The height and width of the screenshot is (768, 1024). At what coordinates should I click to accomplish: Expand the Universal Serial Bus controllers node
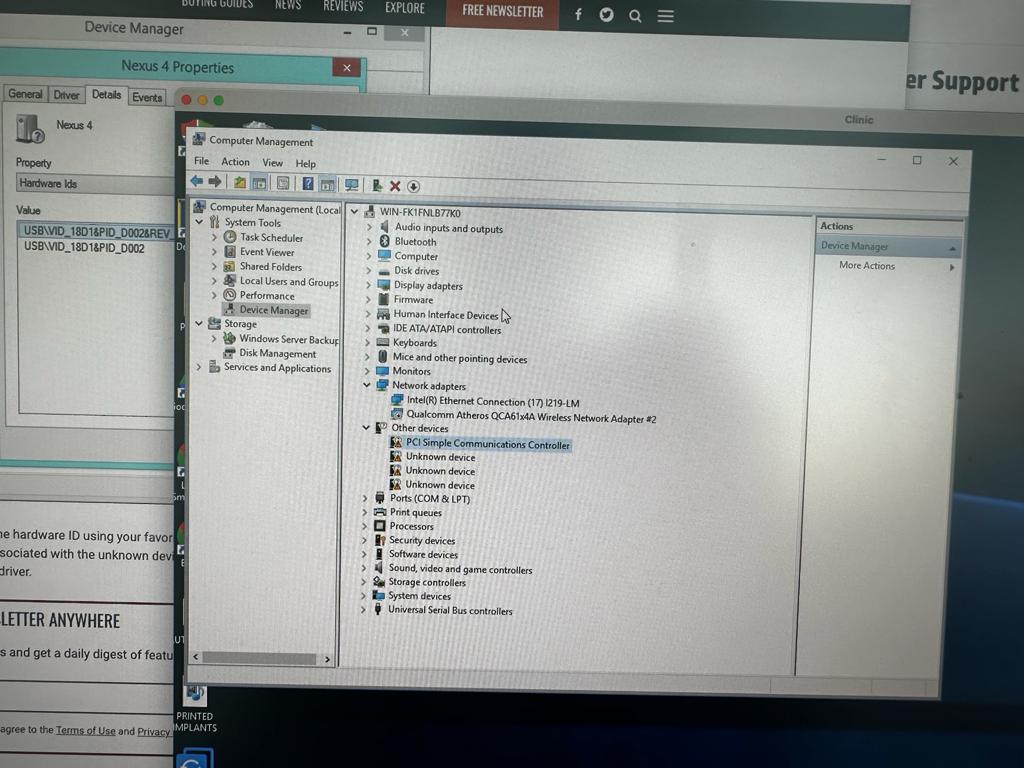[364, 610]
